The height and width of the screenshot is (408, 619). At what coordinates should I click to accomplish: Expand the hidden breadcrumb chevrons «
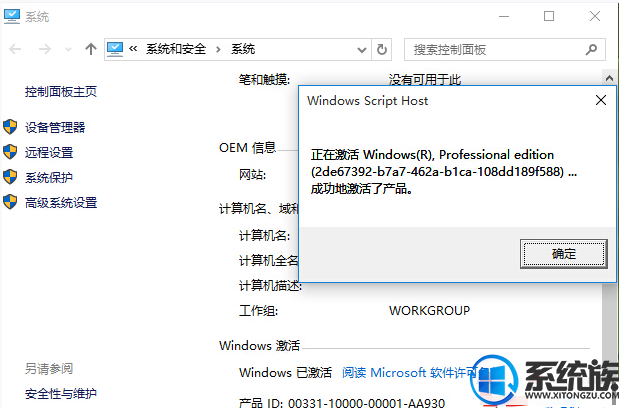coord(133,49)
